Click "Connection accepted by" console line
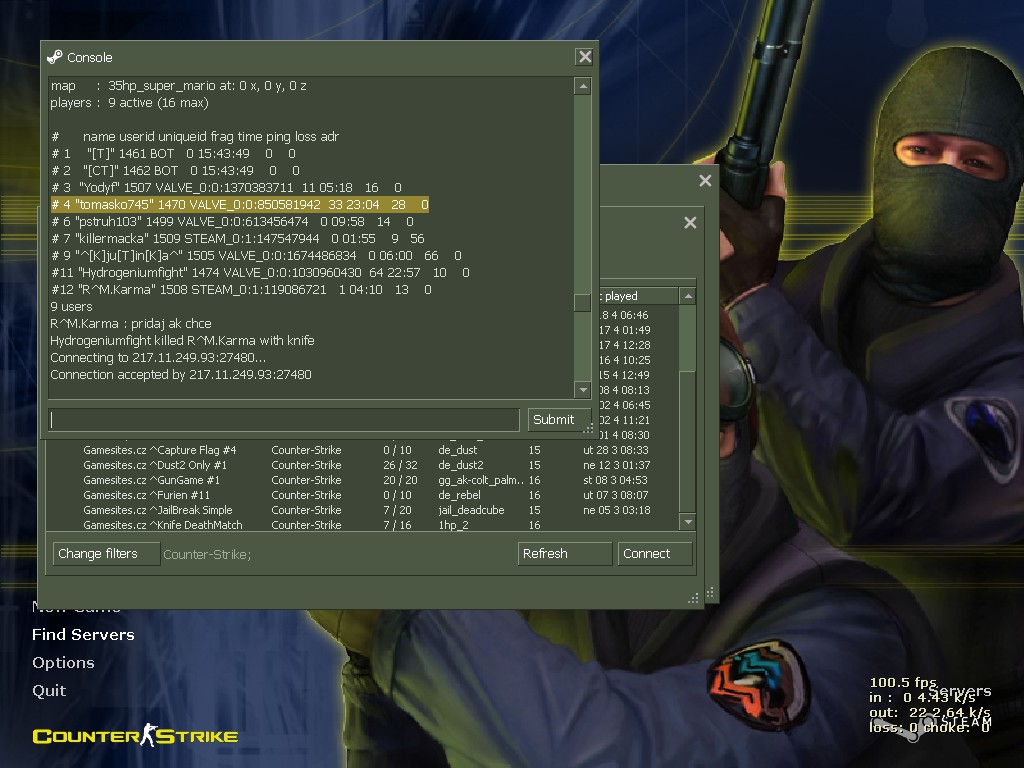Viewport: 1024px width, 768px height. tap(181, 374)
